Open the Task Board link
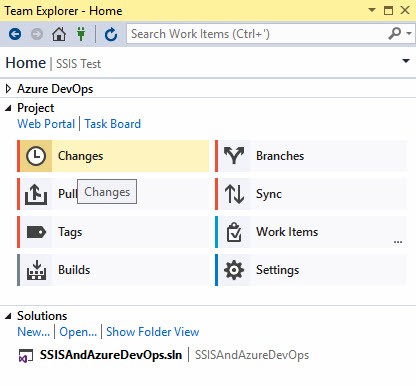416x386 pixels. (113, 124)
